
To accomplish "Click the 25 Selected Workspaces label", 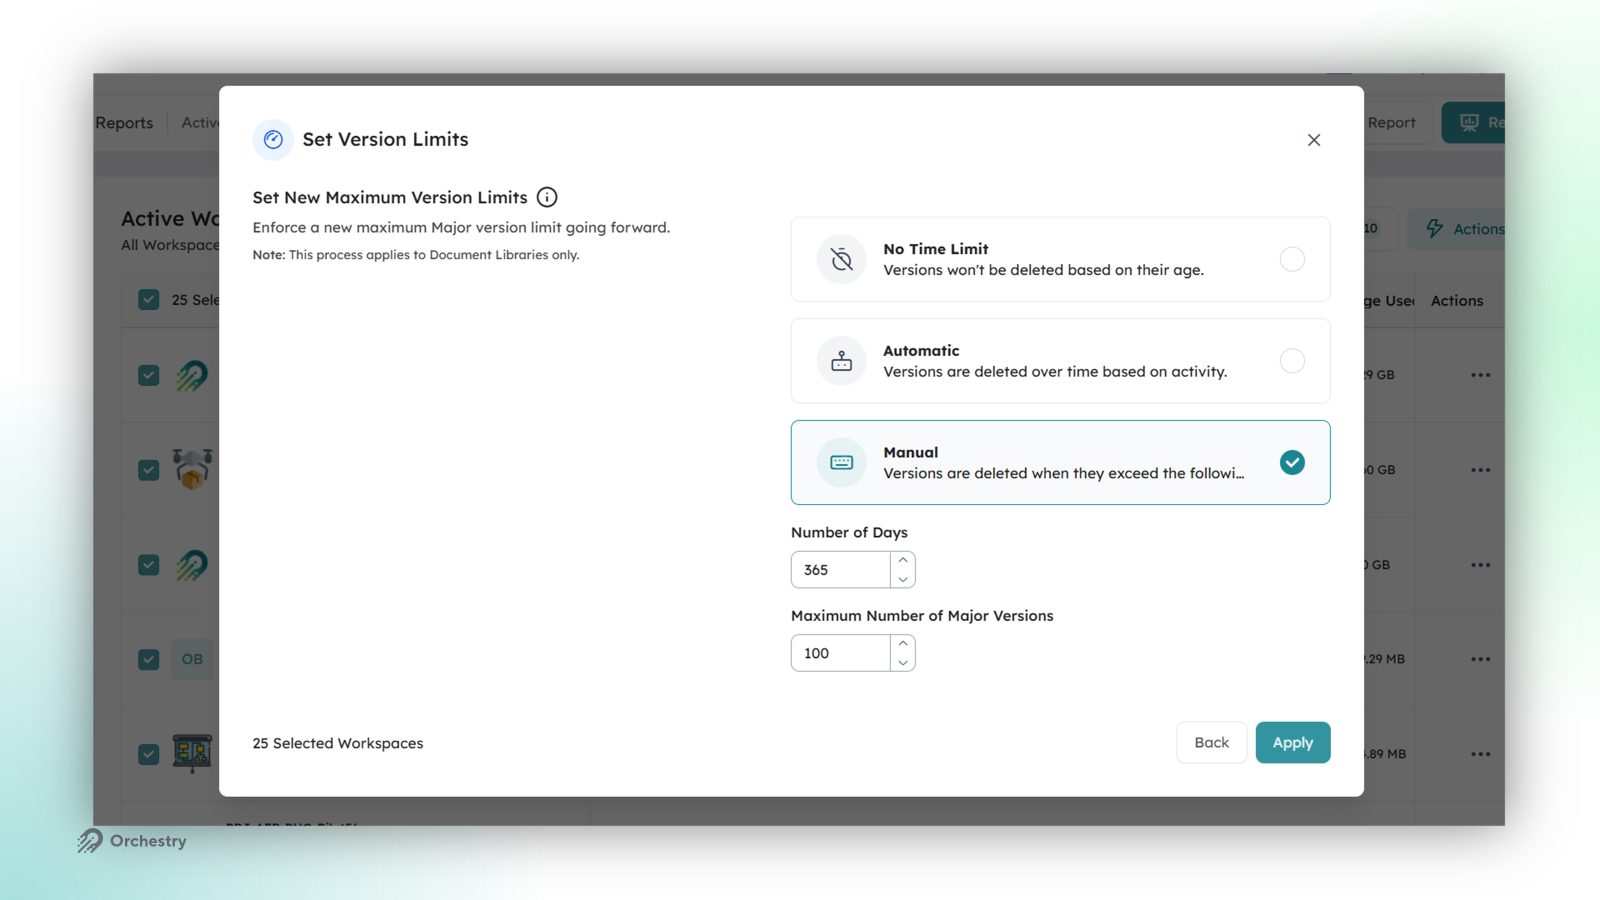I will (338, 743).
